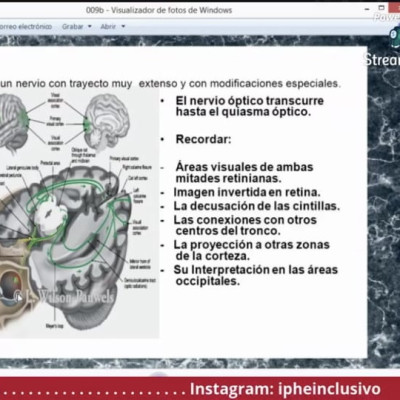Click the 'Imagen invertida en retina' line
The image size is (400, 400).
click(247, 192)
